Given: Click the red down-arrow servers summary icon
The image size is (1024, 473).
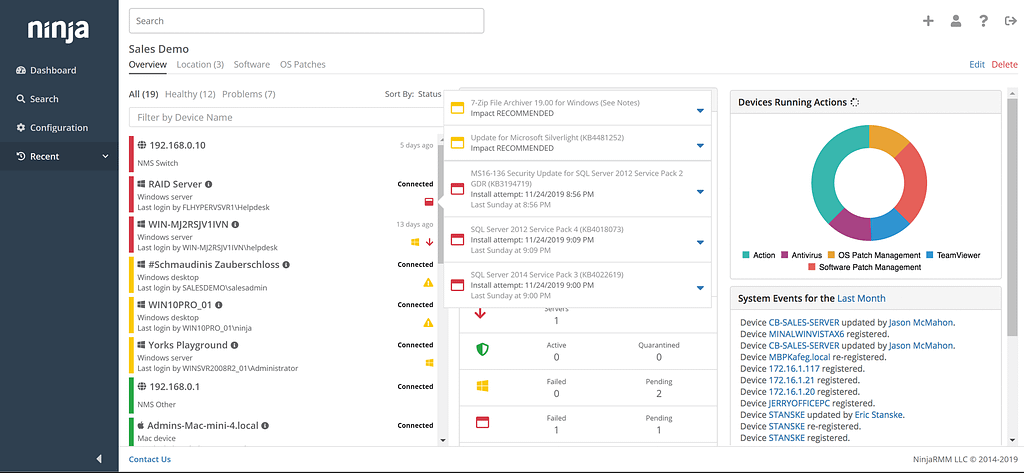Looking at the screenshot, I should (481, 314).
